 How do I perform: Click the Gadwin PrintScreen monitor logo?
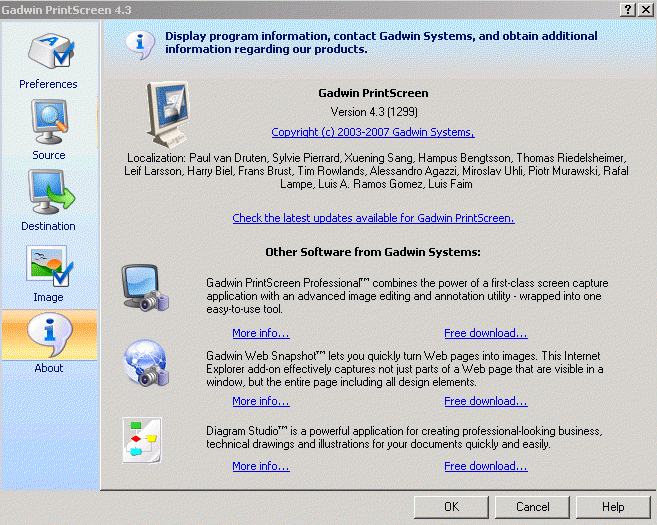tap(168, 114)
